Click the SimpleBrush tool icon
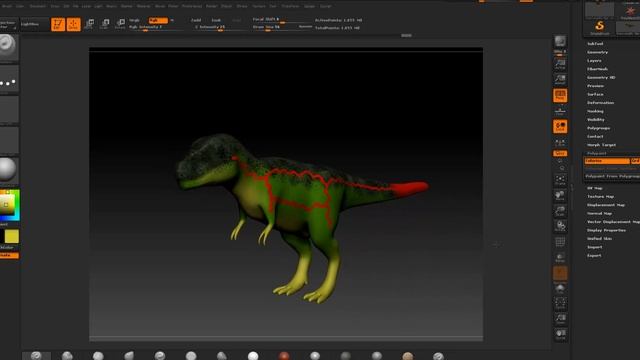Image resolution: width=640 pixels, height=360 pixels. (599, 28)
